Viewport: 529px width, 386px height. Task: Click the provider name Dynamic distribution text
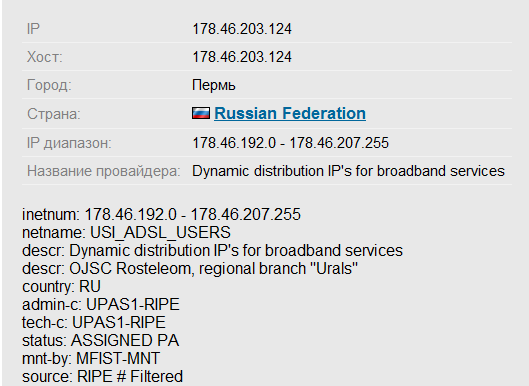348,171
